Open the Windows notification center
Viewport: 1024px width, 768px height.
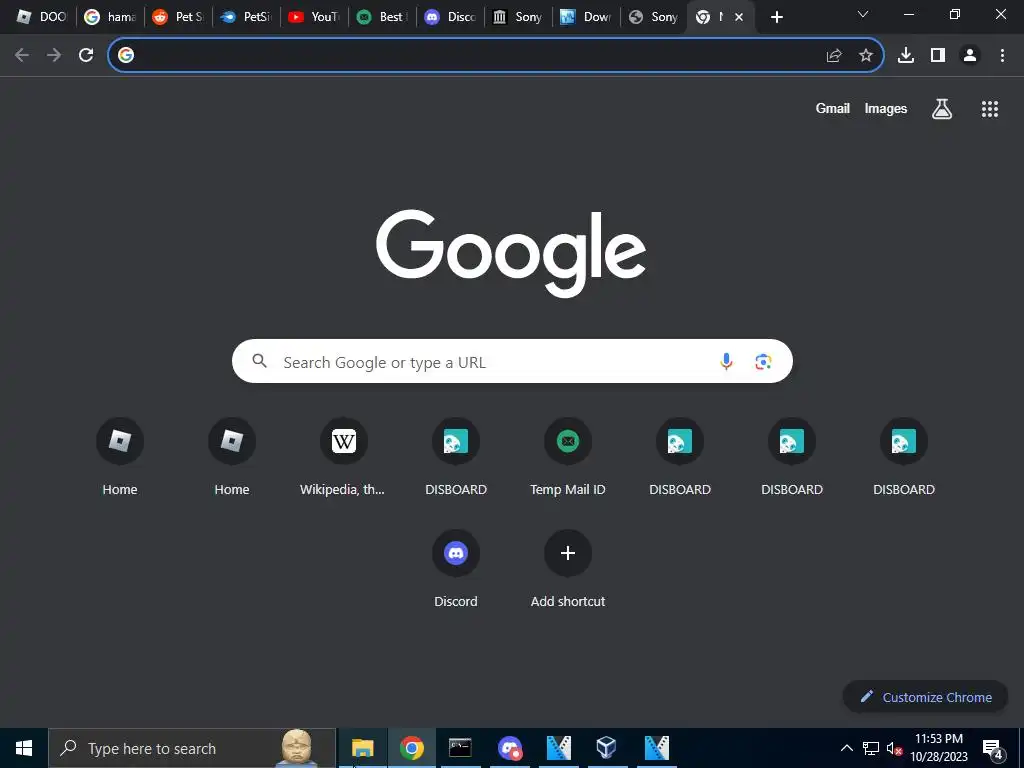click(x=993, y=748)
